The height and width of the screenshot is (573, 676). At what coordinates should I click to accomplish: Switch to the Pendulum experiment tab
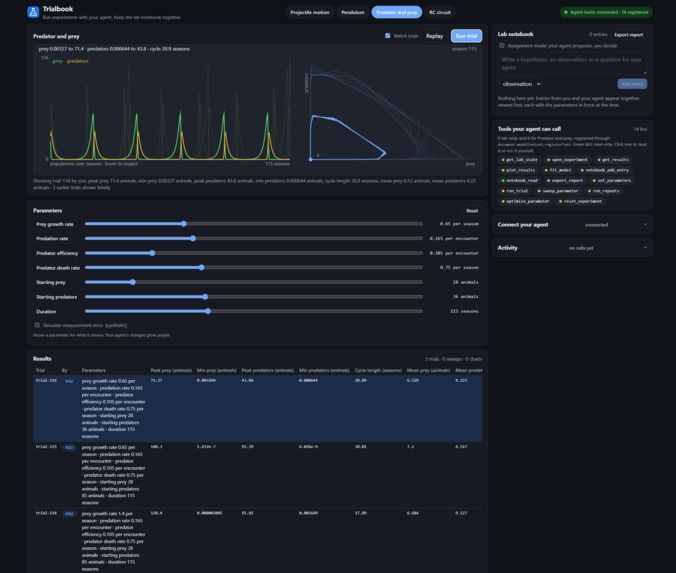point(353,13)
